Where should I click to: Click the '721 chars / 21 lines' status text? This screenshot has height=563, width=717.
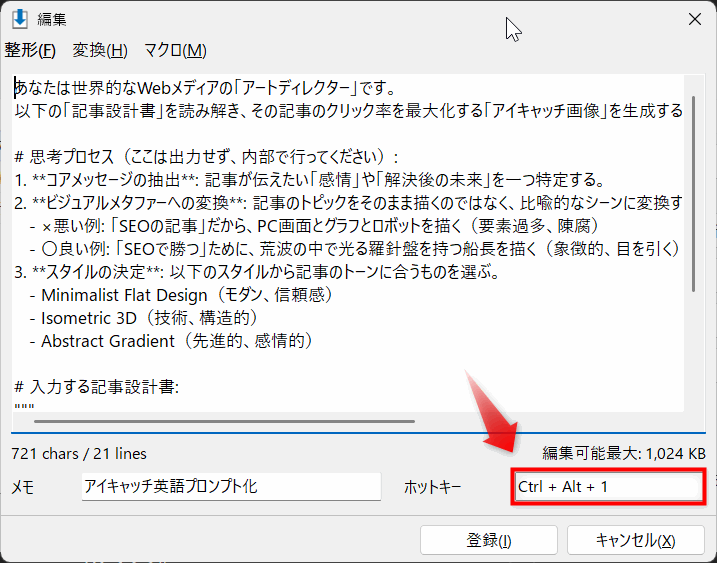point(78,452)
